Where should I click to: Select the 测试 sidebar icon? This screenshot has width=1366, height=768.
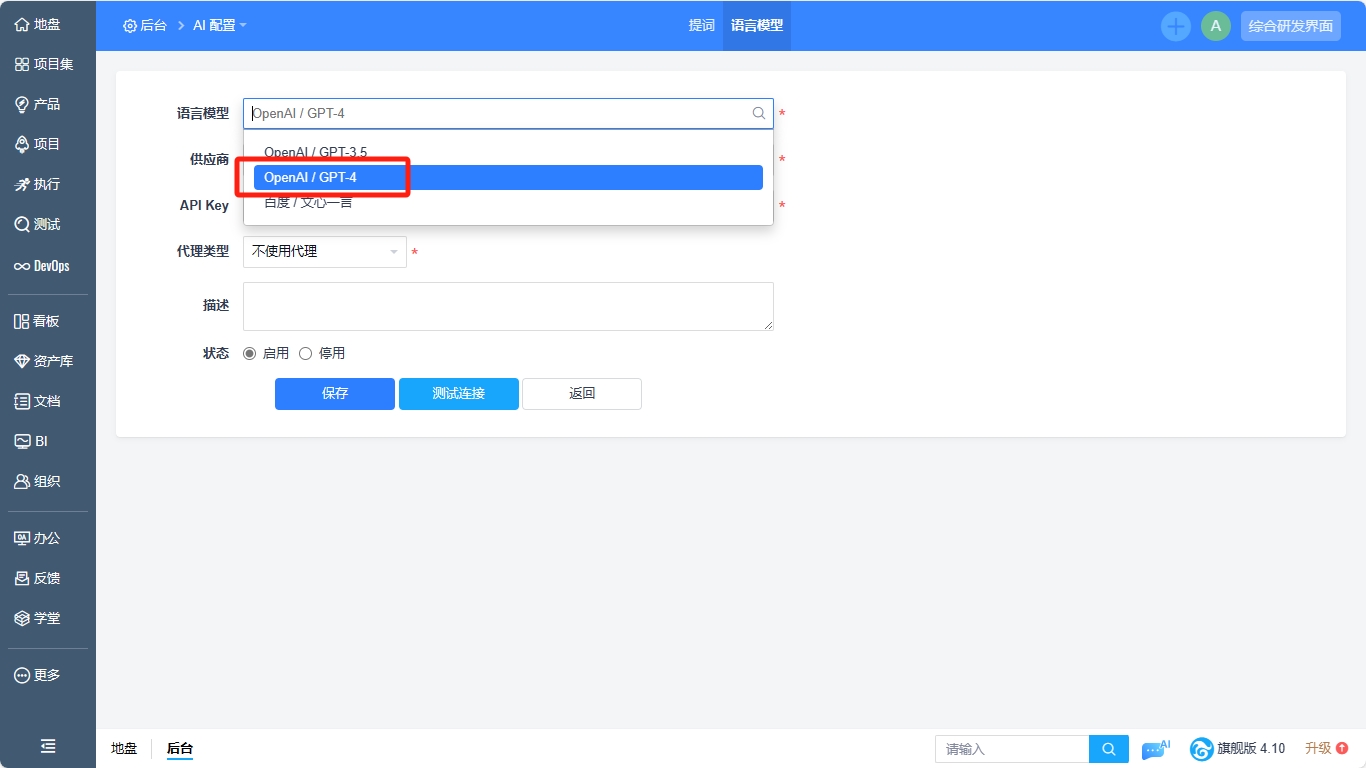[x=46, y=224]
